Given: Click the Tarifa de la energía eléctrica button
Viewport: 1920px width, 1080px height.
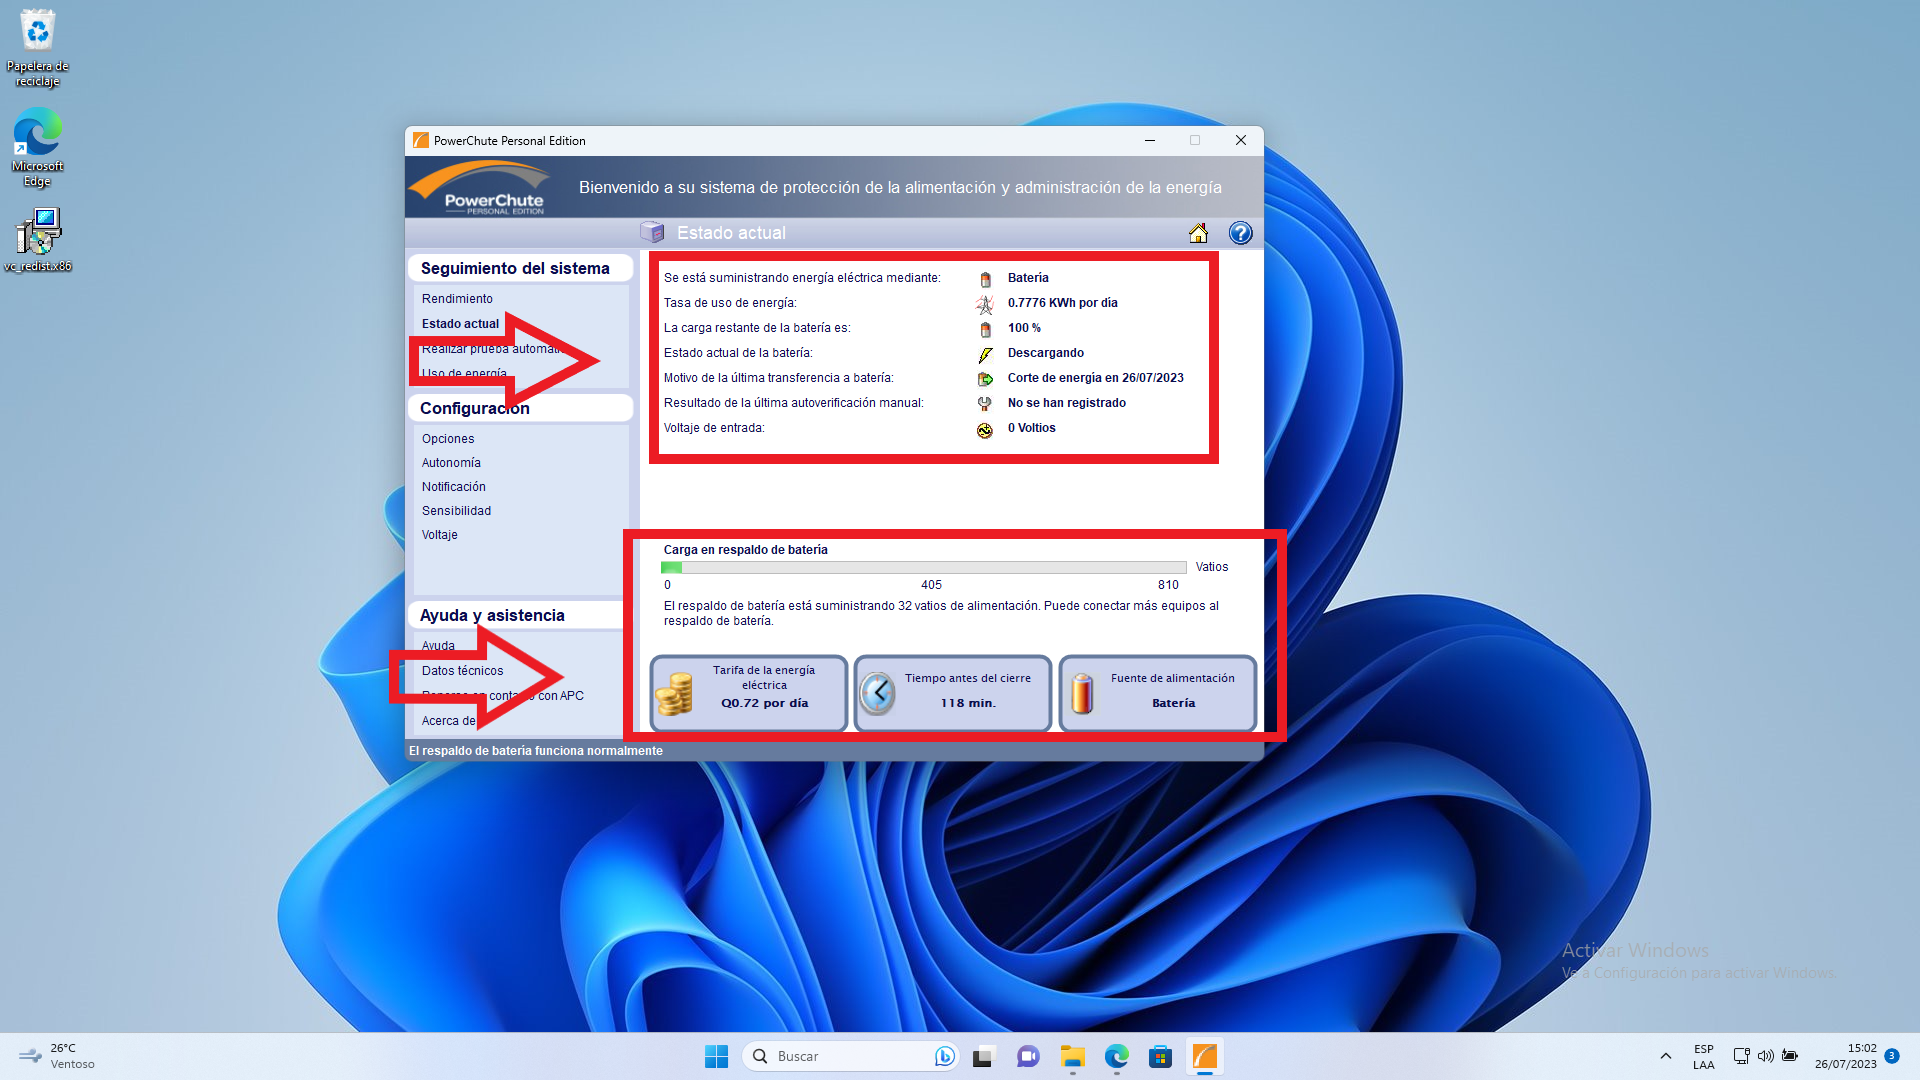Looking at the screenshot, I should click(x=764, y=694).
